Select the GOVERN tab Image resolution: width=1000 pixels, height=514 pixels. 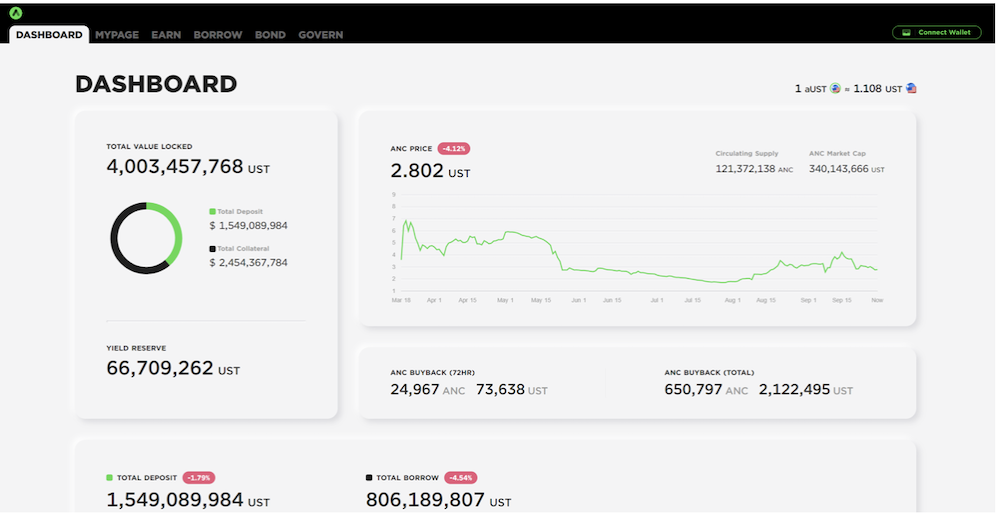[x=321, y=35]
